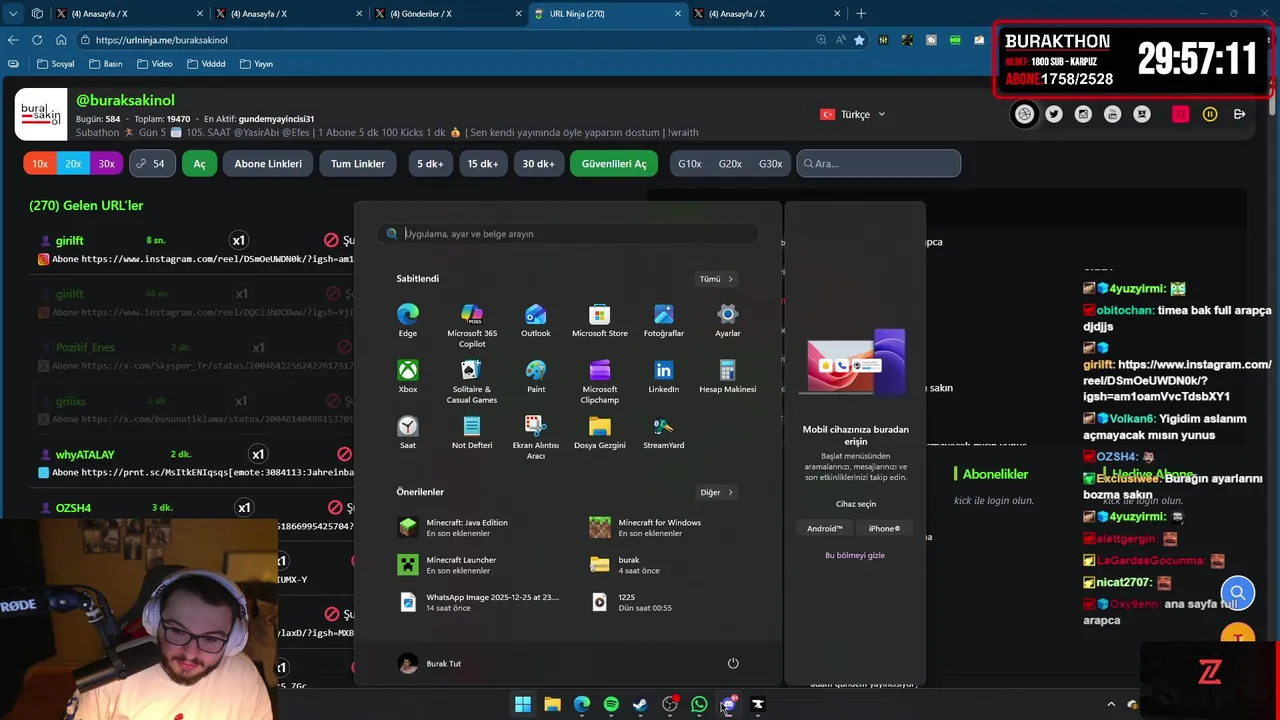The image size is (1280, 720).
Task: Filter by 15 dk+ button
Action: (483, 164)
